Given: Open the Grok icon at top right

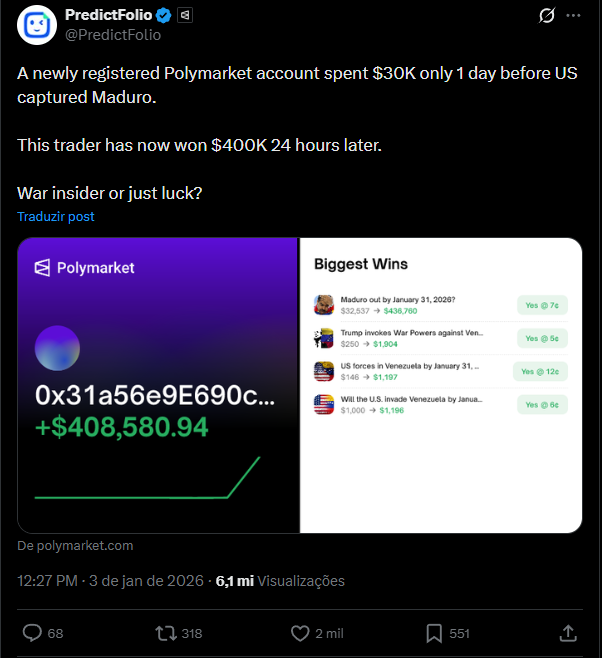Looking at the screenshot, I should [547, 16].
